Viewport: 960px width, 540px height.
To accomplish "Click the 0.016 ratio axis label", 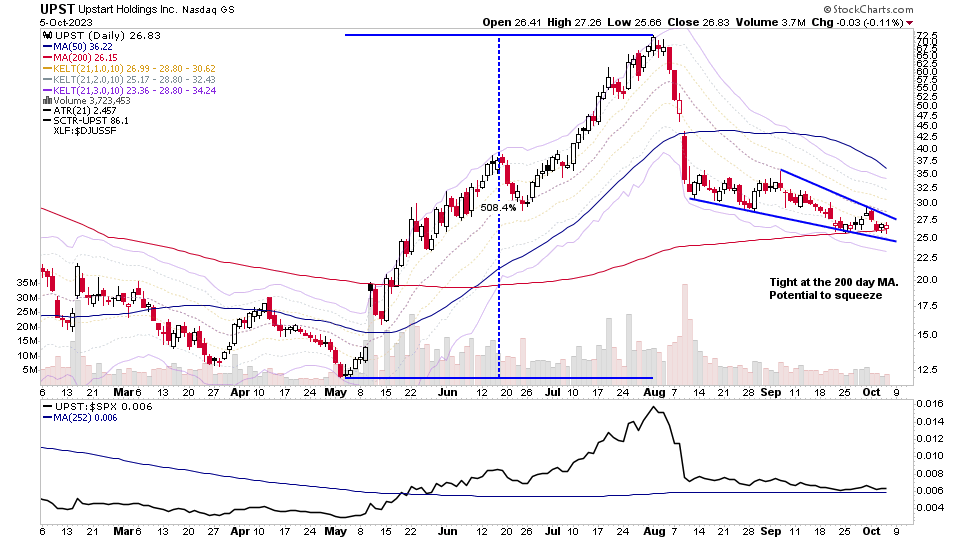I will point(929,404).
